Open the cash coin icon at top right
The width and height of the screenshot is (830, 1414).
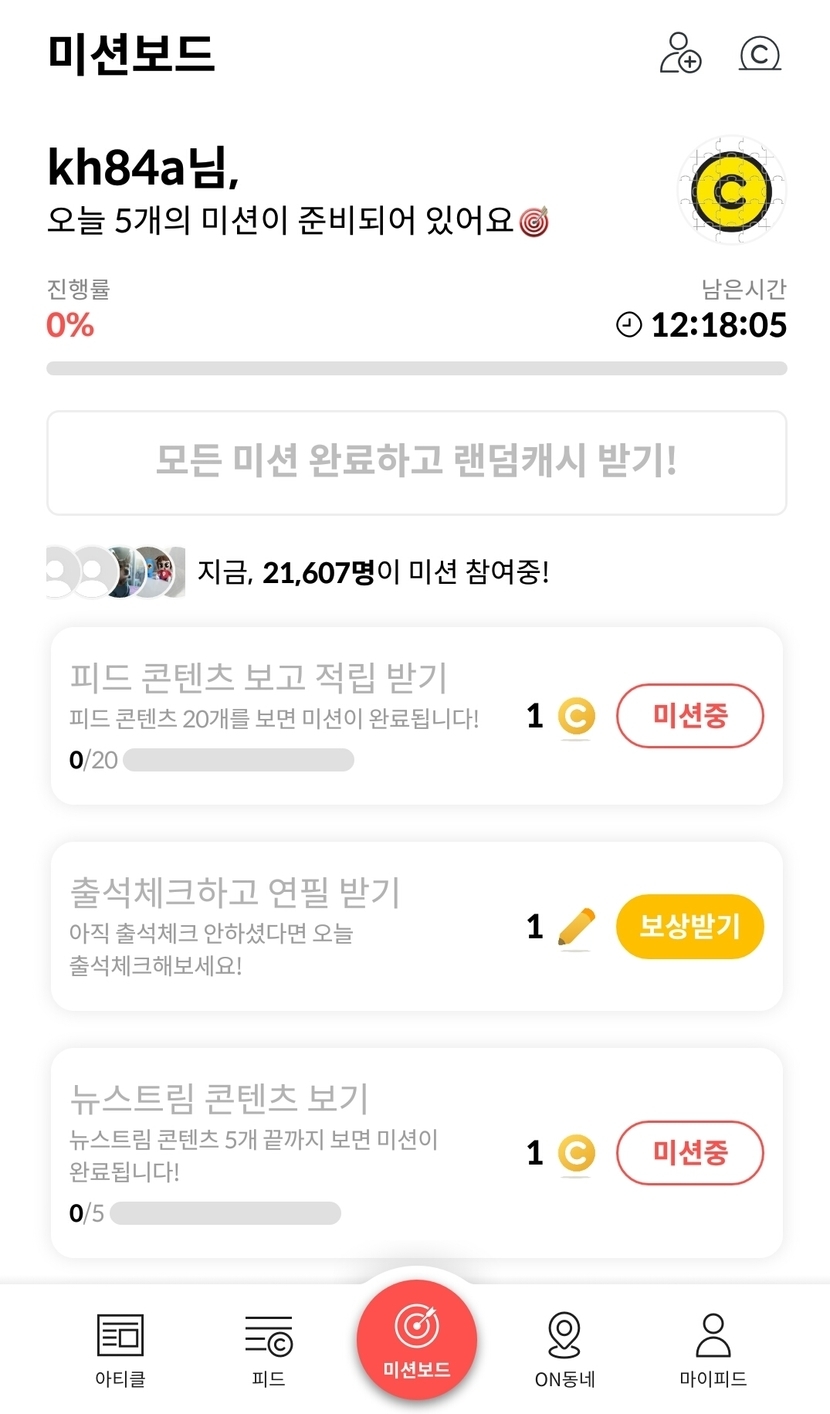(x=760, y=53)
